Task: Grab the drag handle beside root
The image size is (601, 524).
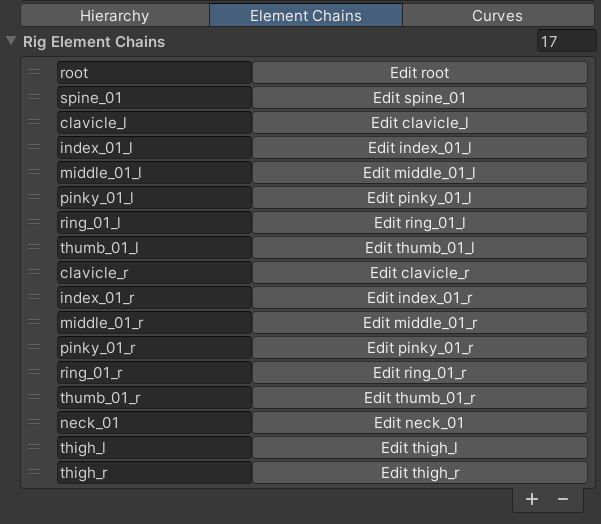Action: (x=34, y=73)
